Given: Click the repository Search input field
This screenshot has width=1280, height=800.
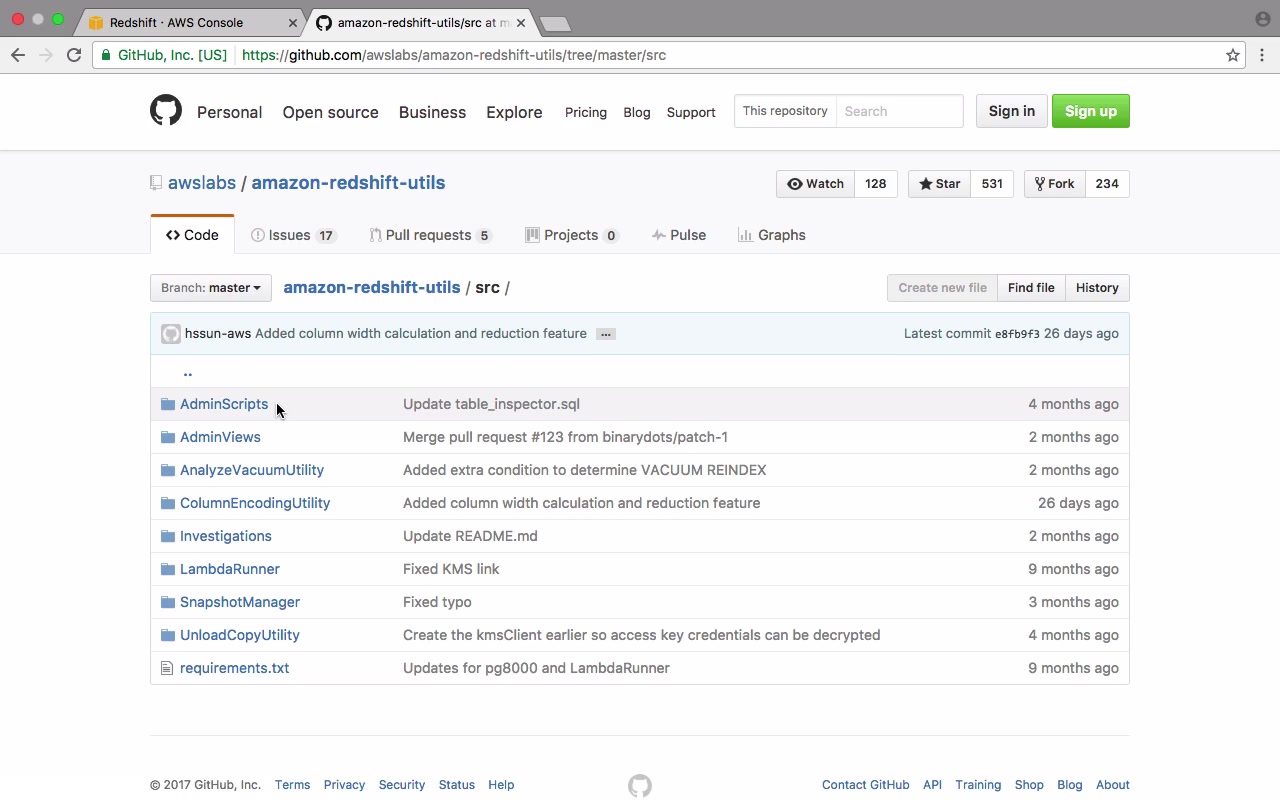Looking at the screenshot, I should 899,111.
